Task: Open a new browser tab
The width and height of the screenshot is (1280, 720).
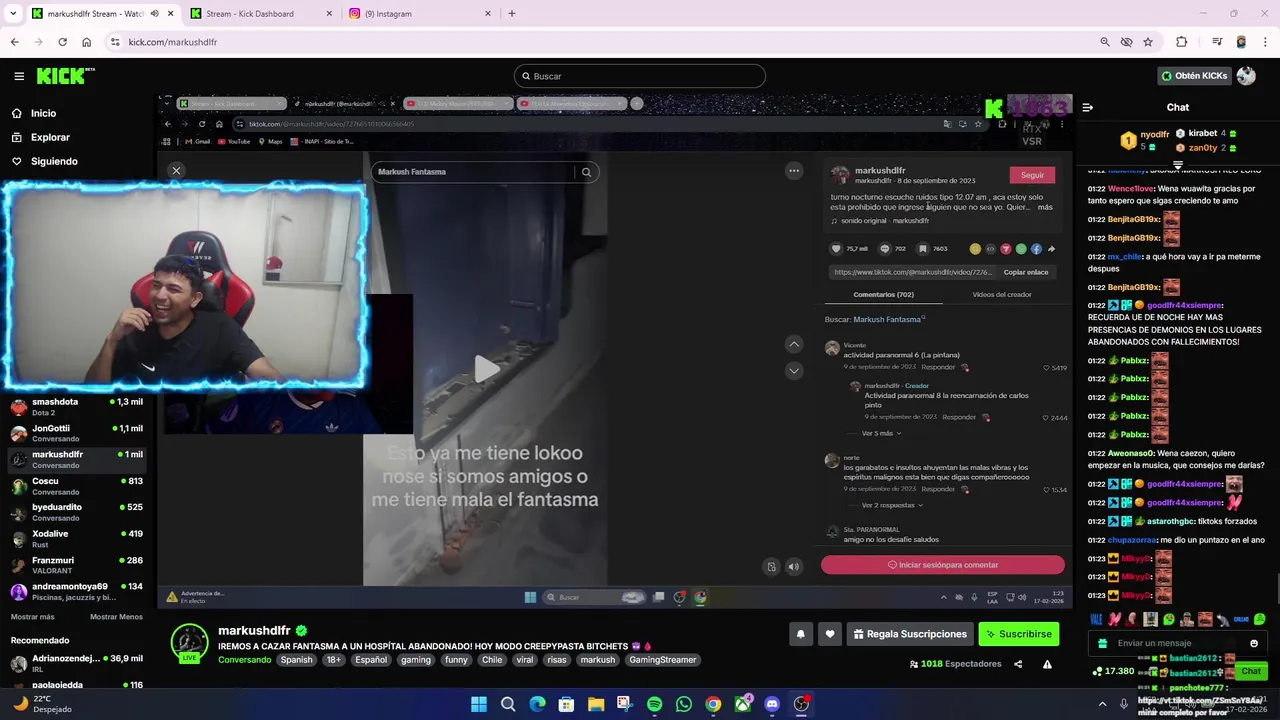Action: coord(512,14)
